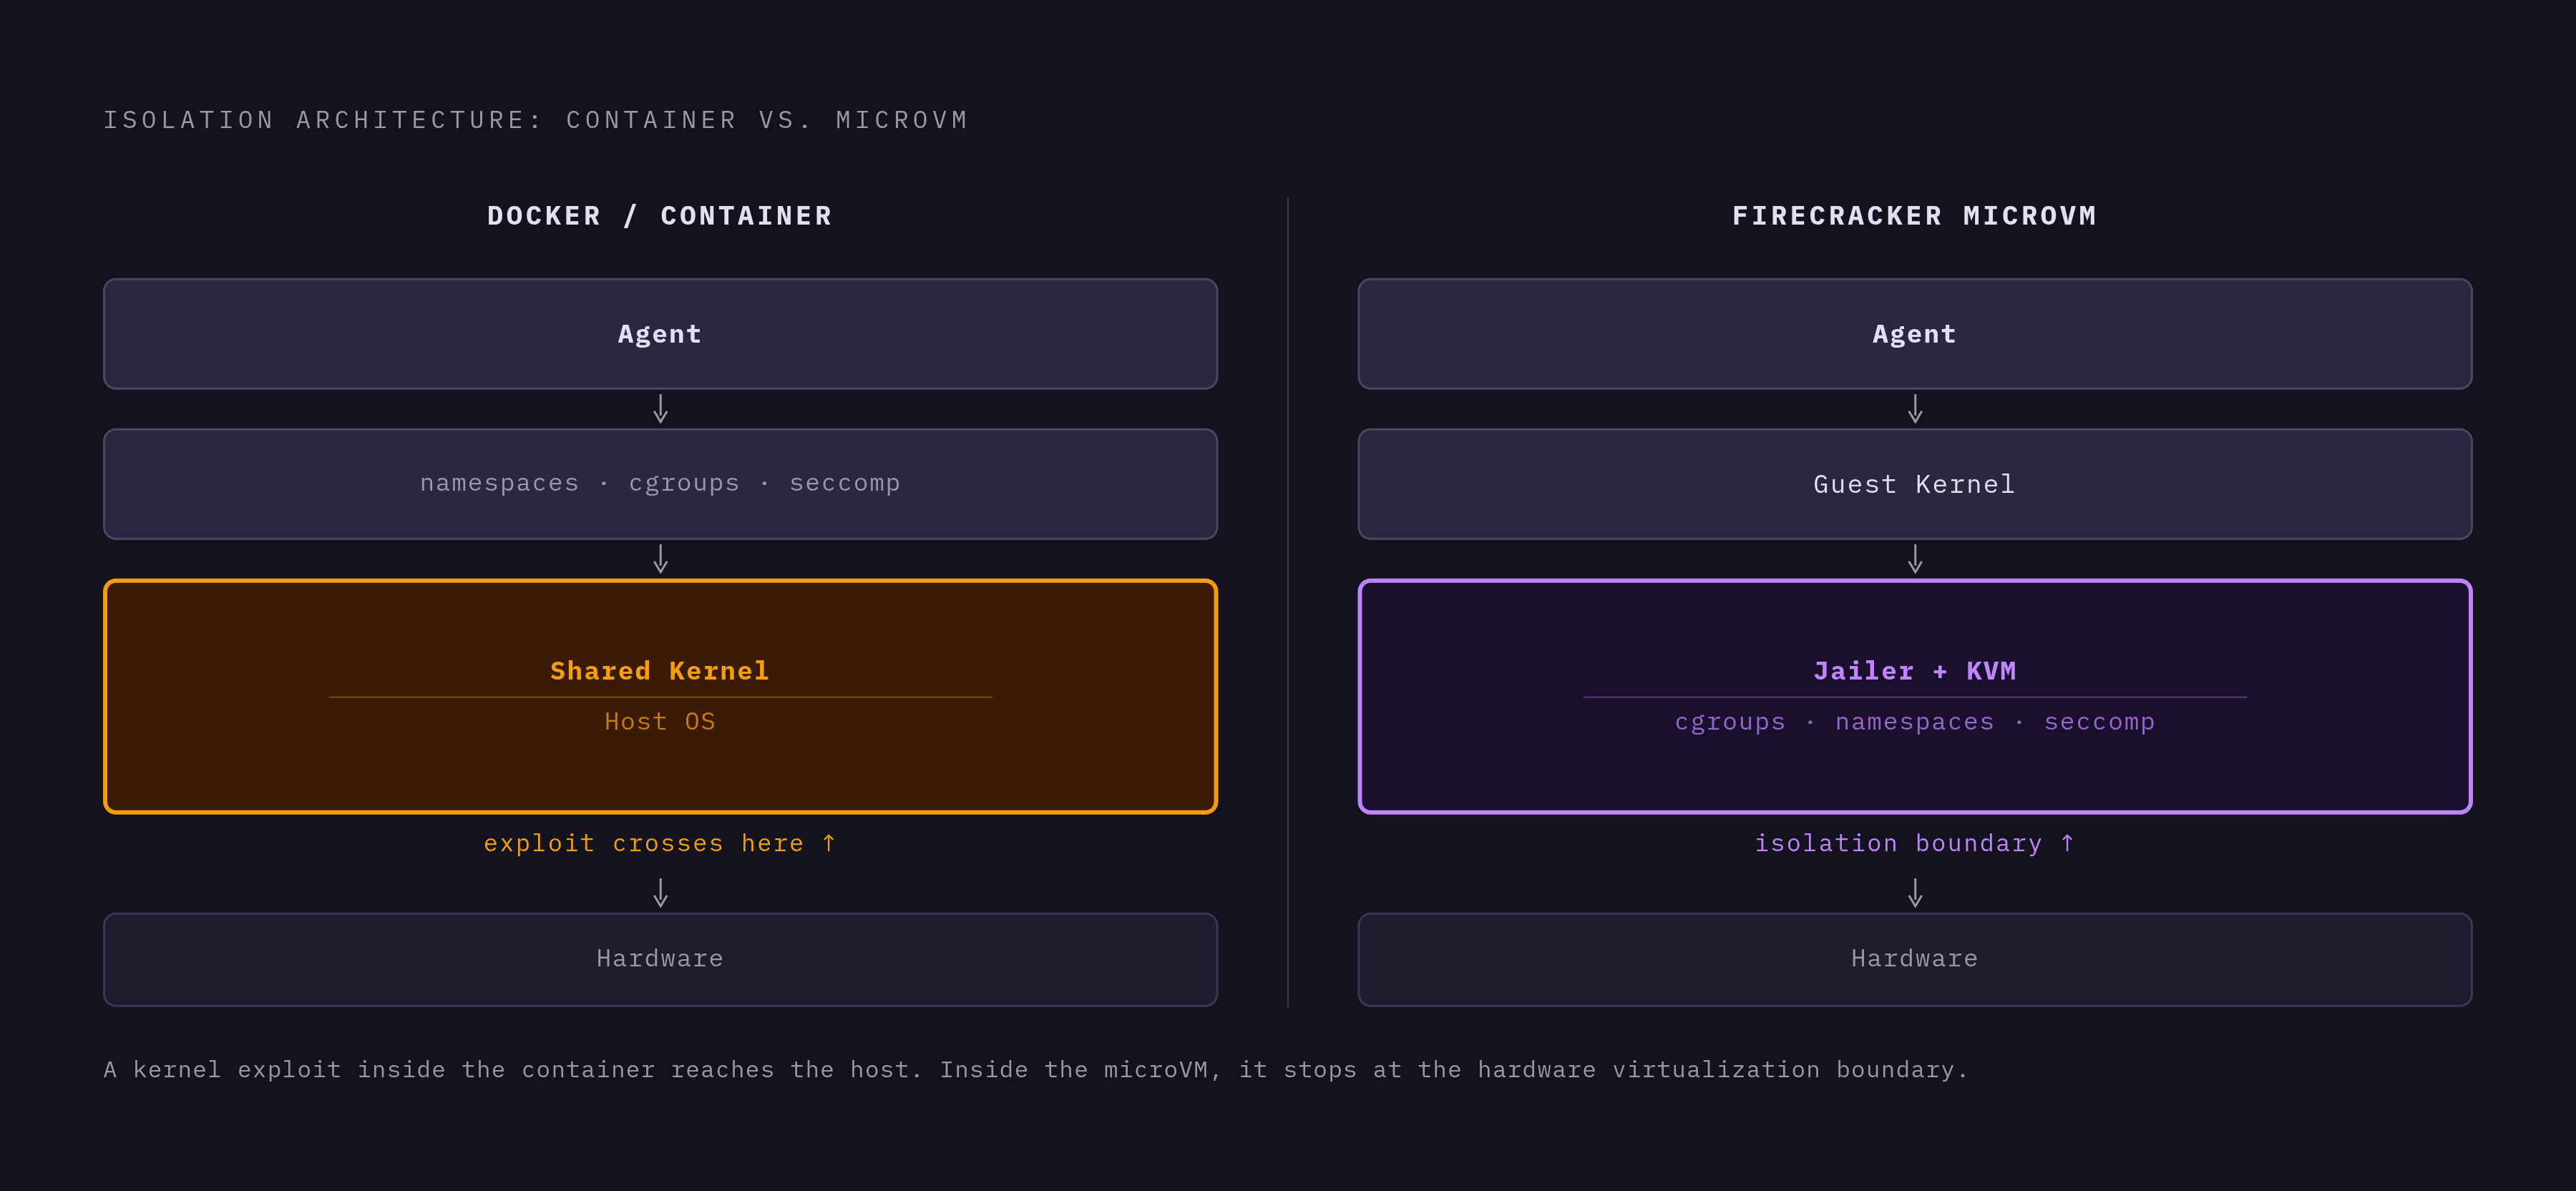Click the 'Jailer + KVM' label in the purple box
Viewport: 2576px width, 1191px height.
[1914, 671]
